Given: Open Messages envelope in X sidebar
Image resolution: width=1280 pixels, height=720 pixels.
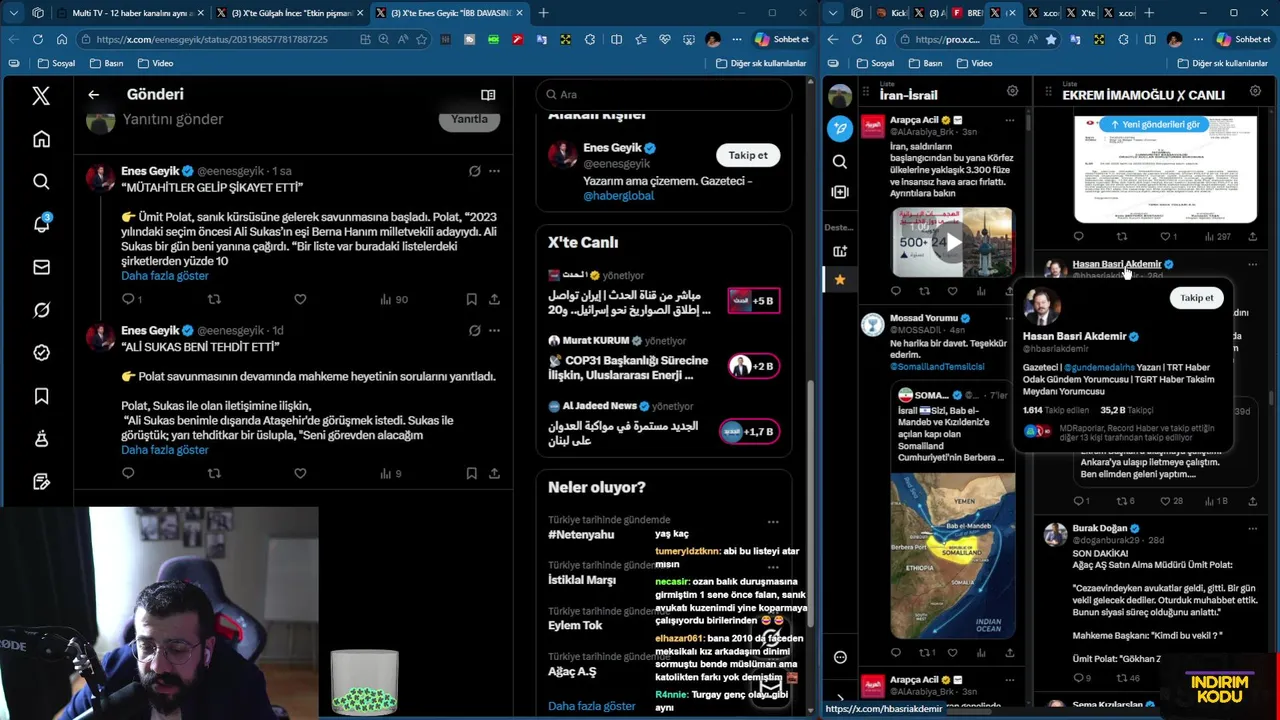Looking at the screenshot, I should [x=41, y=267].
